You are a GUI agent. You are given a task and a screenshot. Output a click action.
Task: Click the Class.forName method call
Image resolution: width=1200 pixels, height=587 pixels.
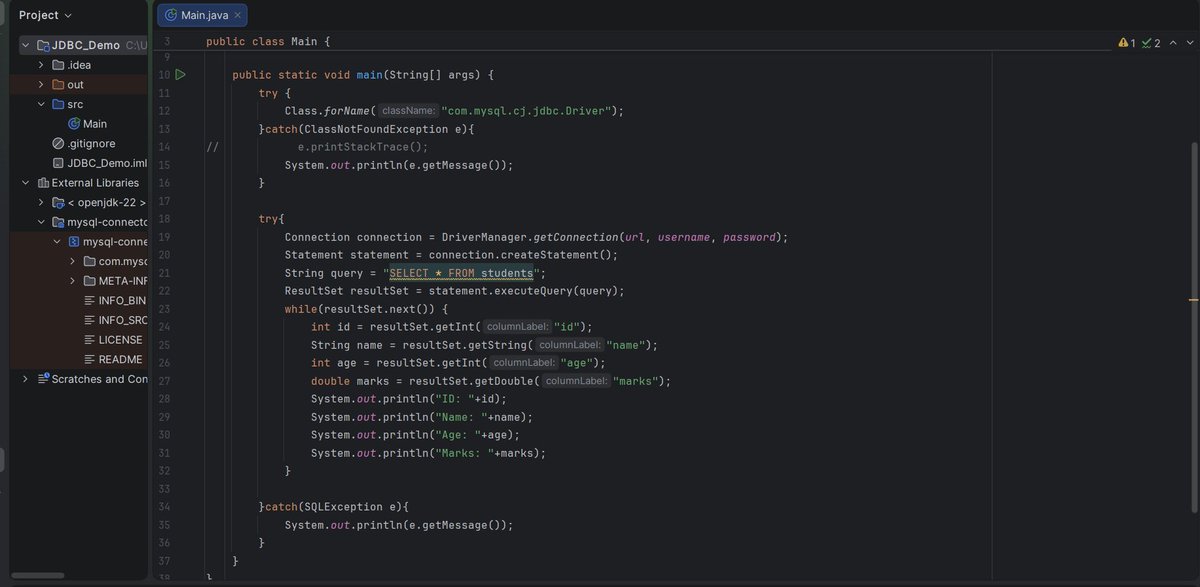[330, 111]
